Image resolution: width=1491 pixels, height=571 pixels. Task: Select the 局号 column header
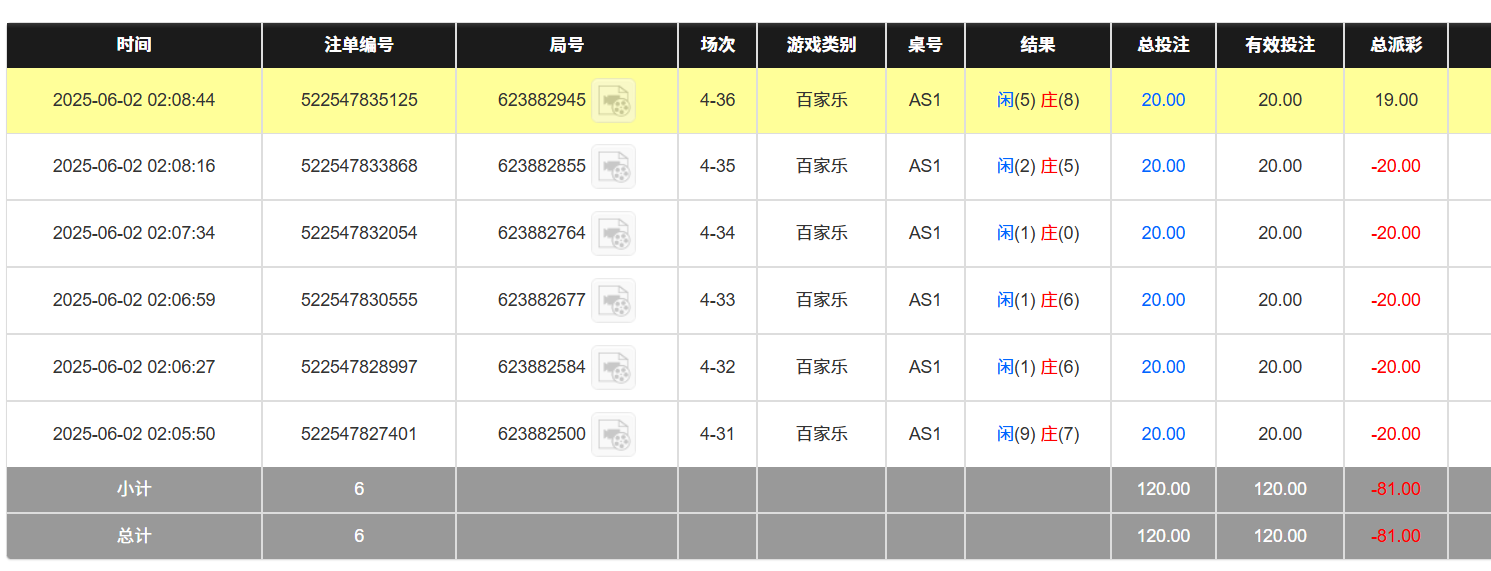click(567, 45)
